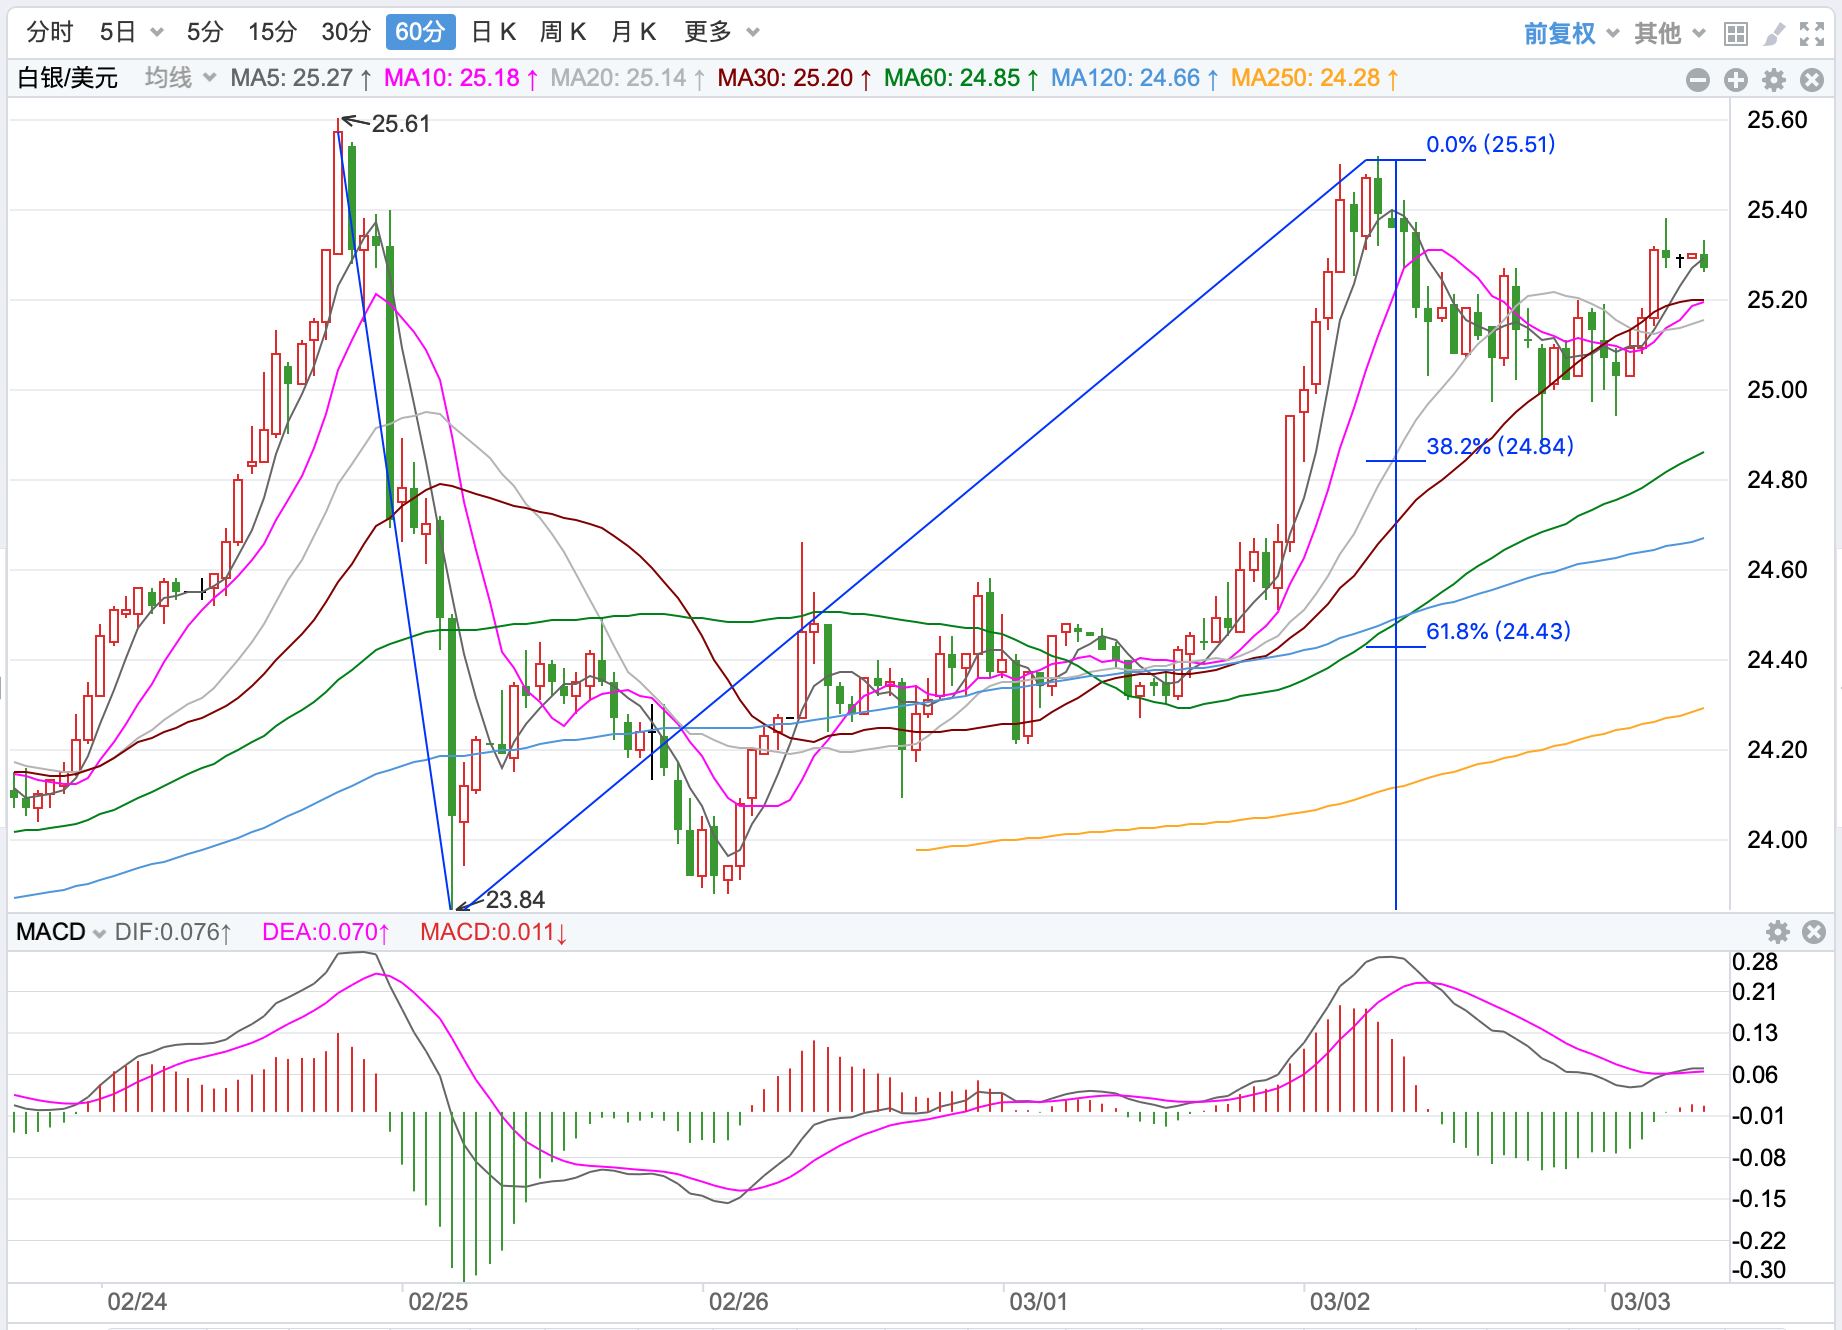Switch to the 分时 time-sharing tab
Image resolution: width=1842 pixels, height=1330 pixels.
50,32
